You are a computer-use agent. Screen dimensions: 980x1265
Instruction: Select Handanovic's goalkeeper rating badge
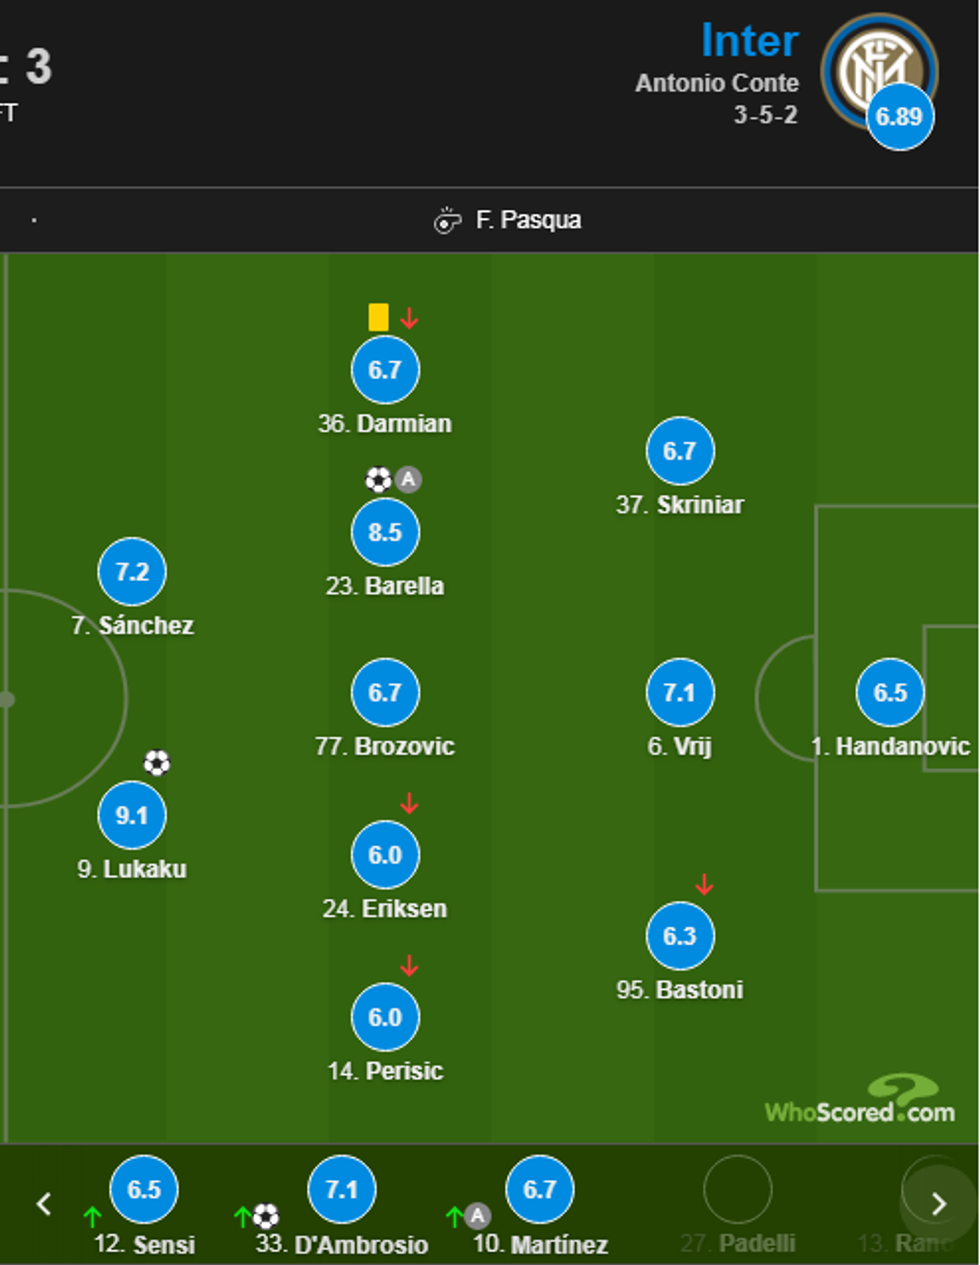point(890,693)
